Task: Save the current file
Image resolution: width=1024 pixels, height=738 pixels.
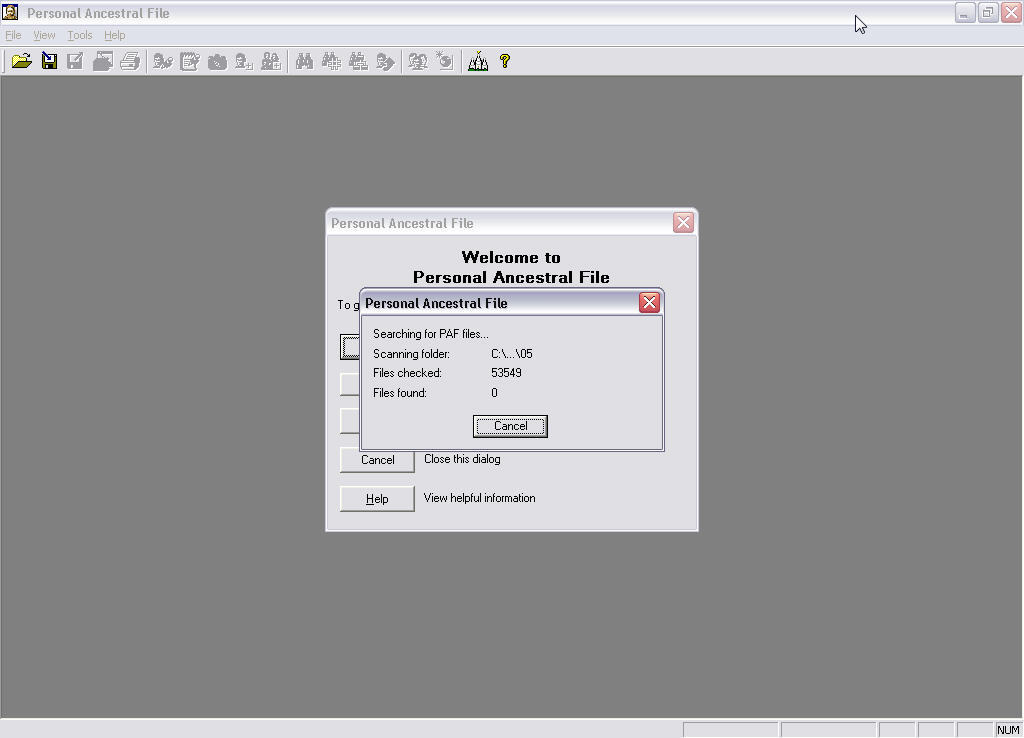Action: coord(48,61)
